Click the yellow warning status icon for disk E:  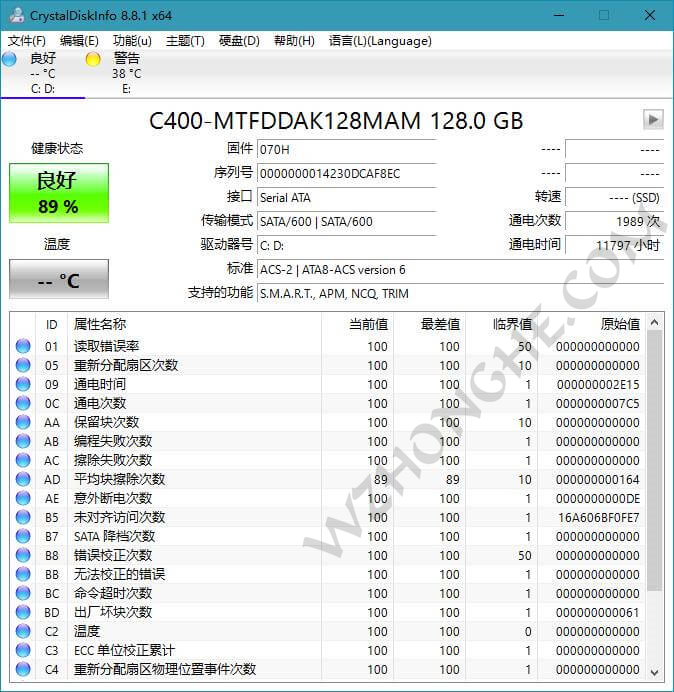pos(93,59)
